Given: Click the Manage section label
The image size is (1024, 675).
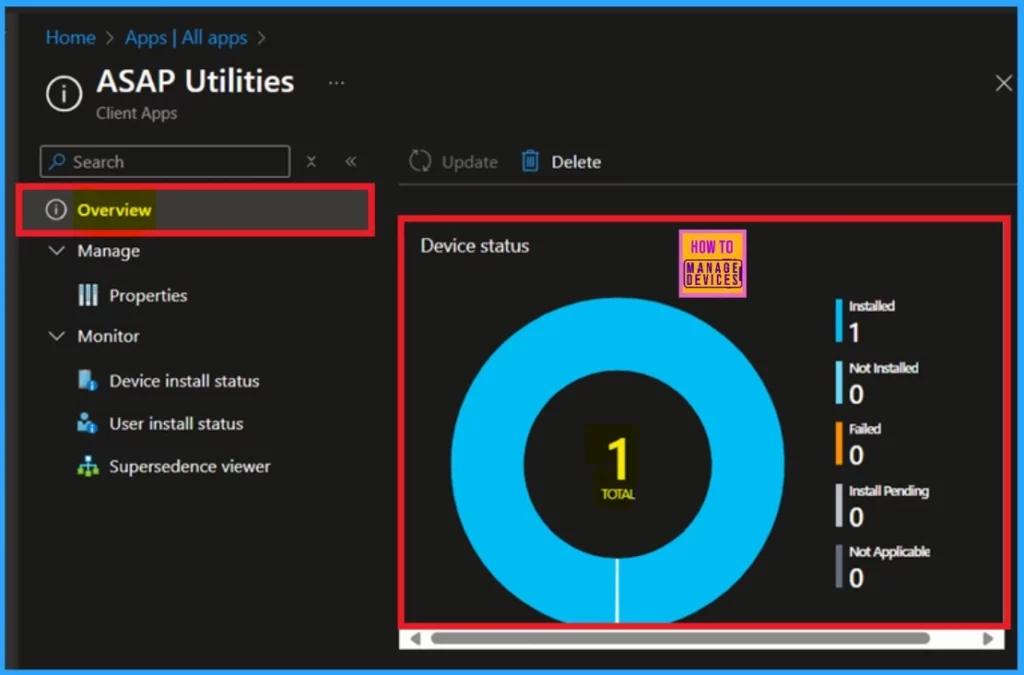Looking at the screenshot, I should click(x=108, y=251).
